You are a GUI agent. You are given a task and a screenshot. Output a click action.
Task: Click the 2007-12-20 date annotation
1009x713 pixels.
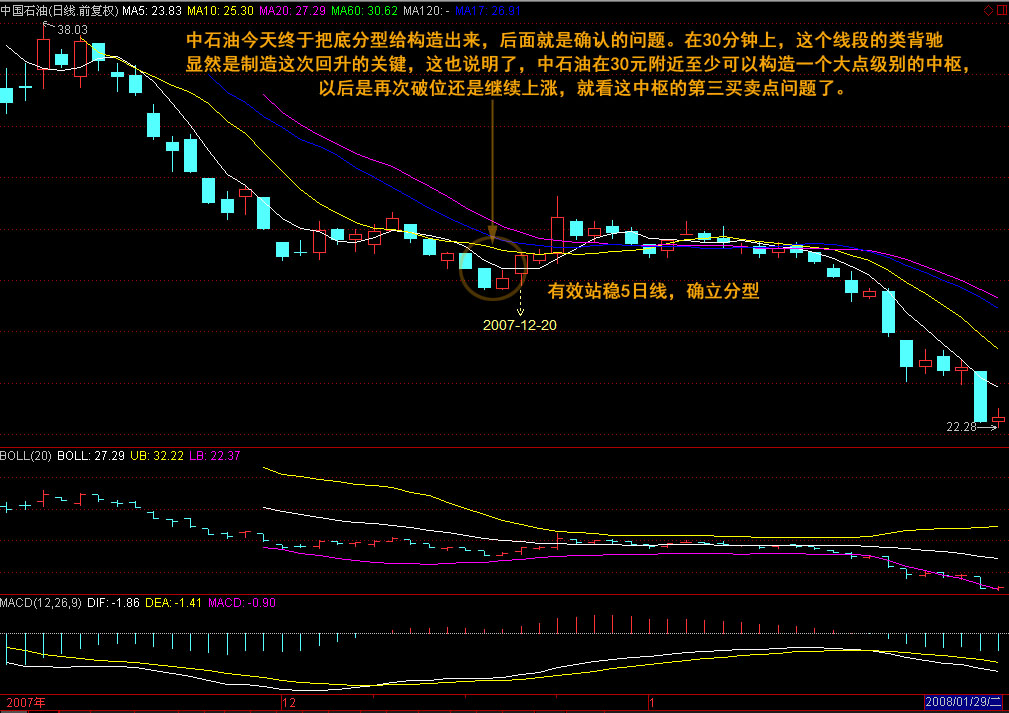click(x=520, y=325)
